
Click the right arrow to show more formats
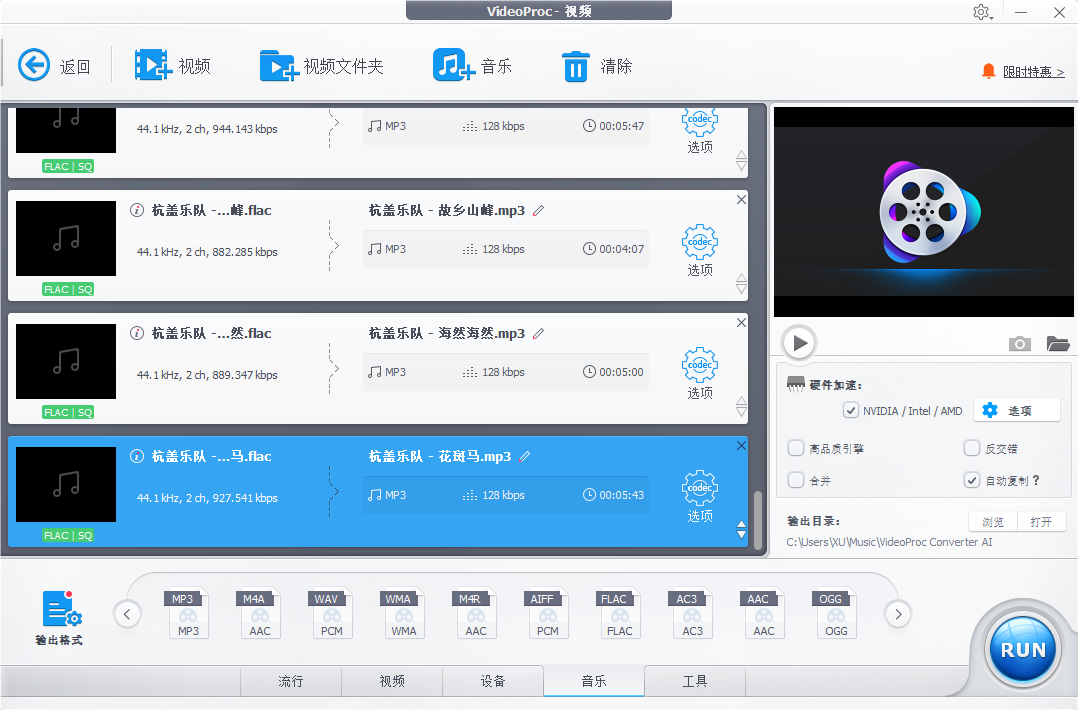pos(897,614)
